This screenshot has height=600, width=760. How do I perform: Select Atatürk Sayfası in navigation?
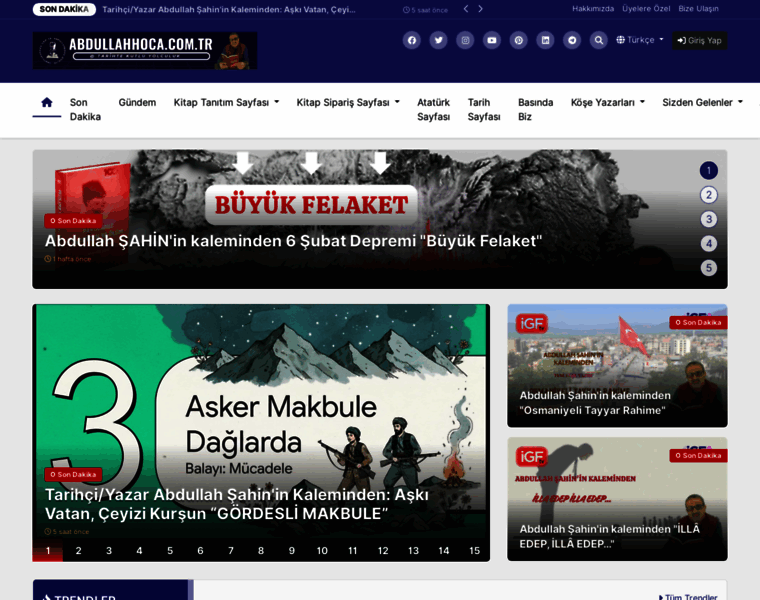[433, 109]
